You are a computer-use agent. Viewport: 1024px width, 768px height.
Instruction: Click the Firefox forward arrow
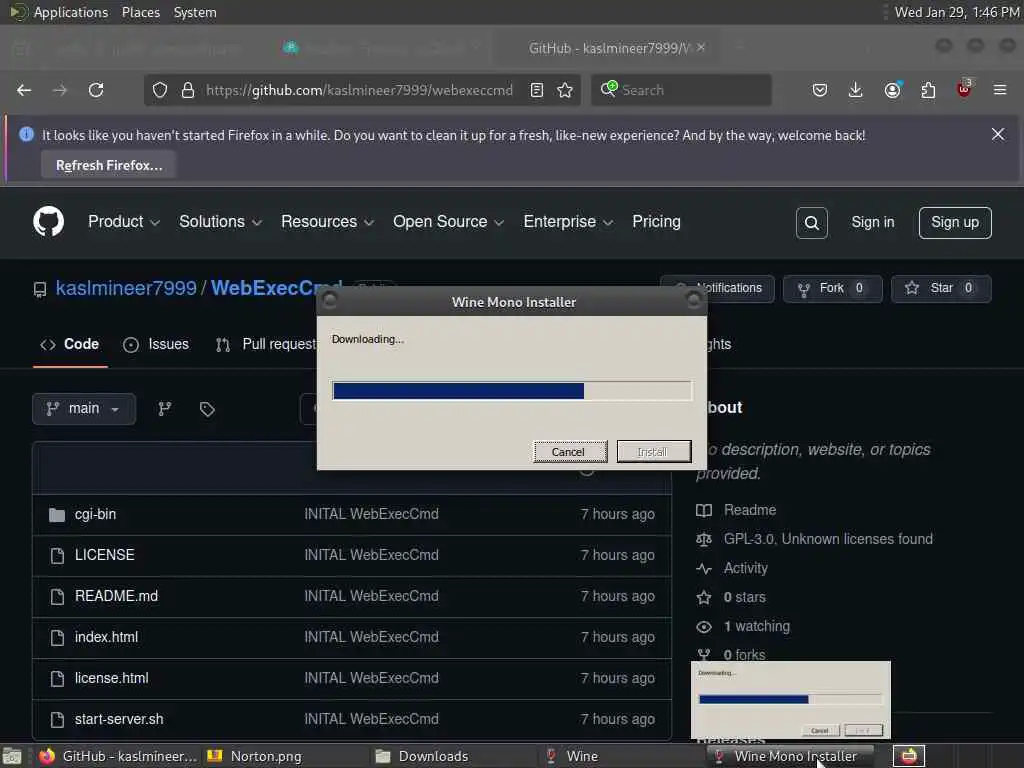[60, 90]
